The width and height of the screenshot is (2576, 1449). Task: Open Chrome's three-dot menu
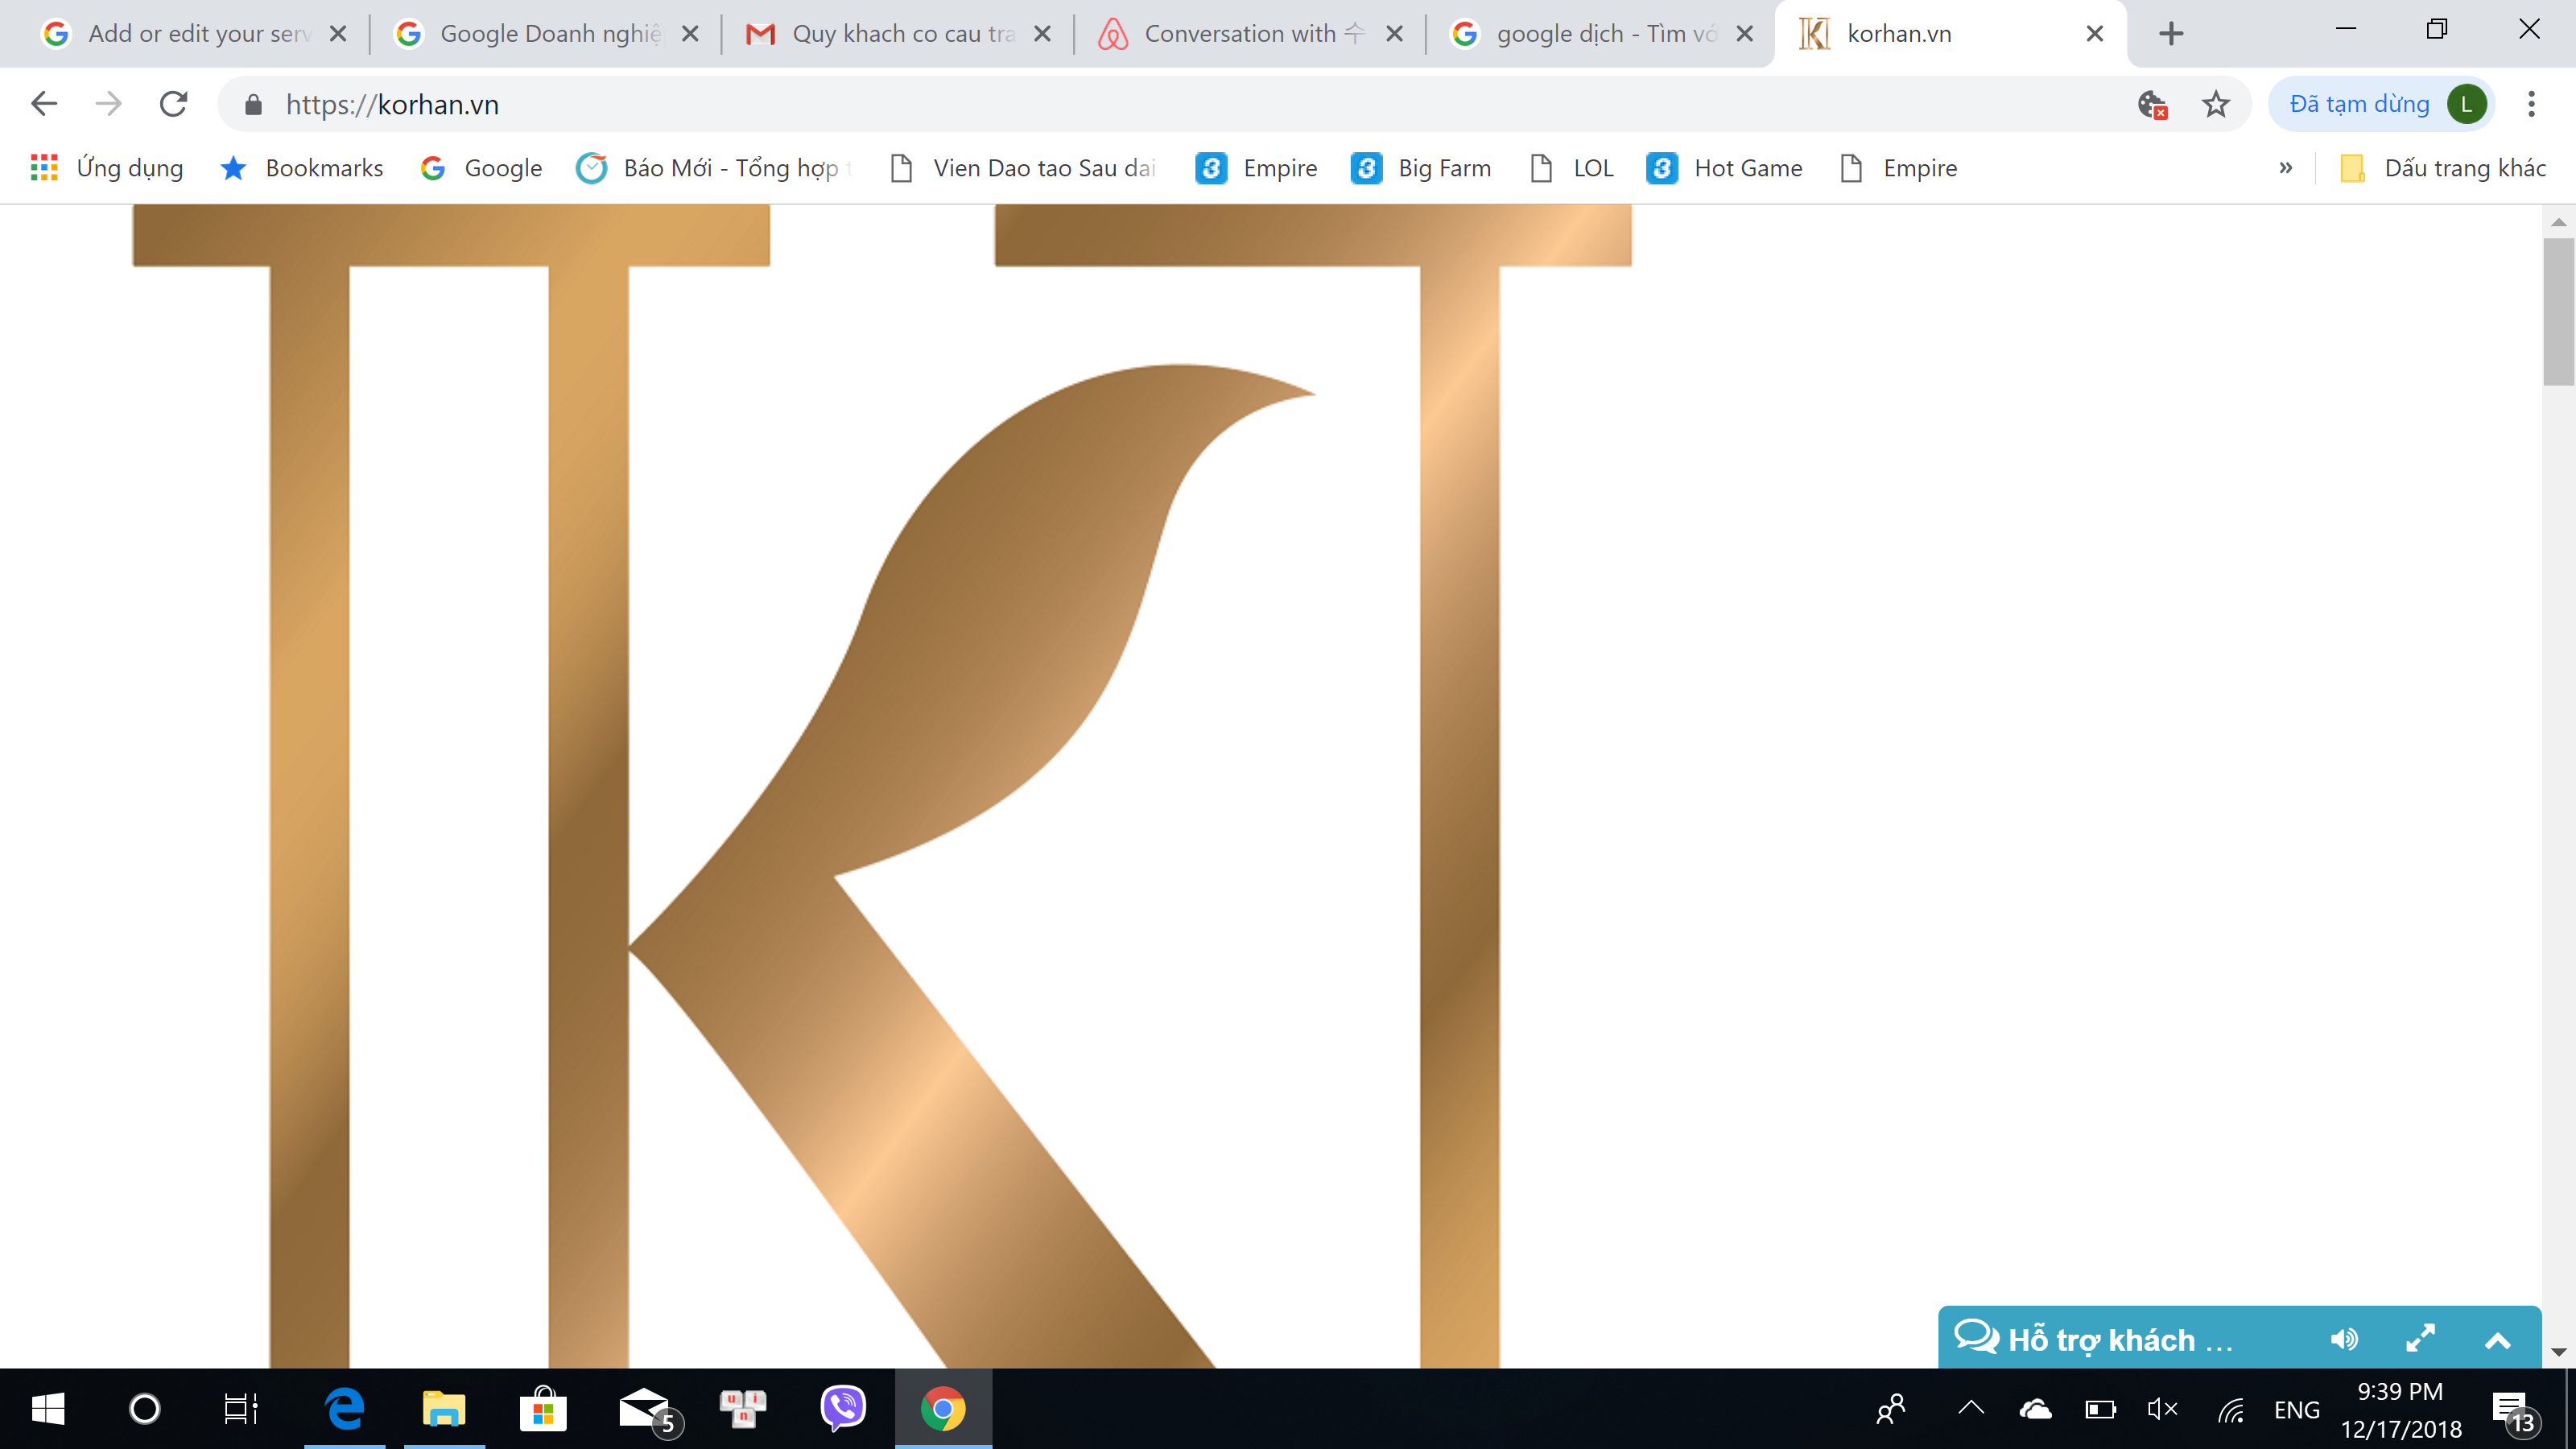click(2531, 104)
